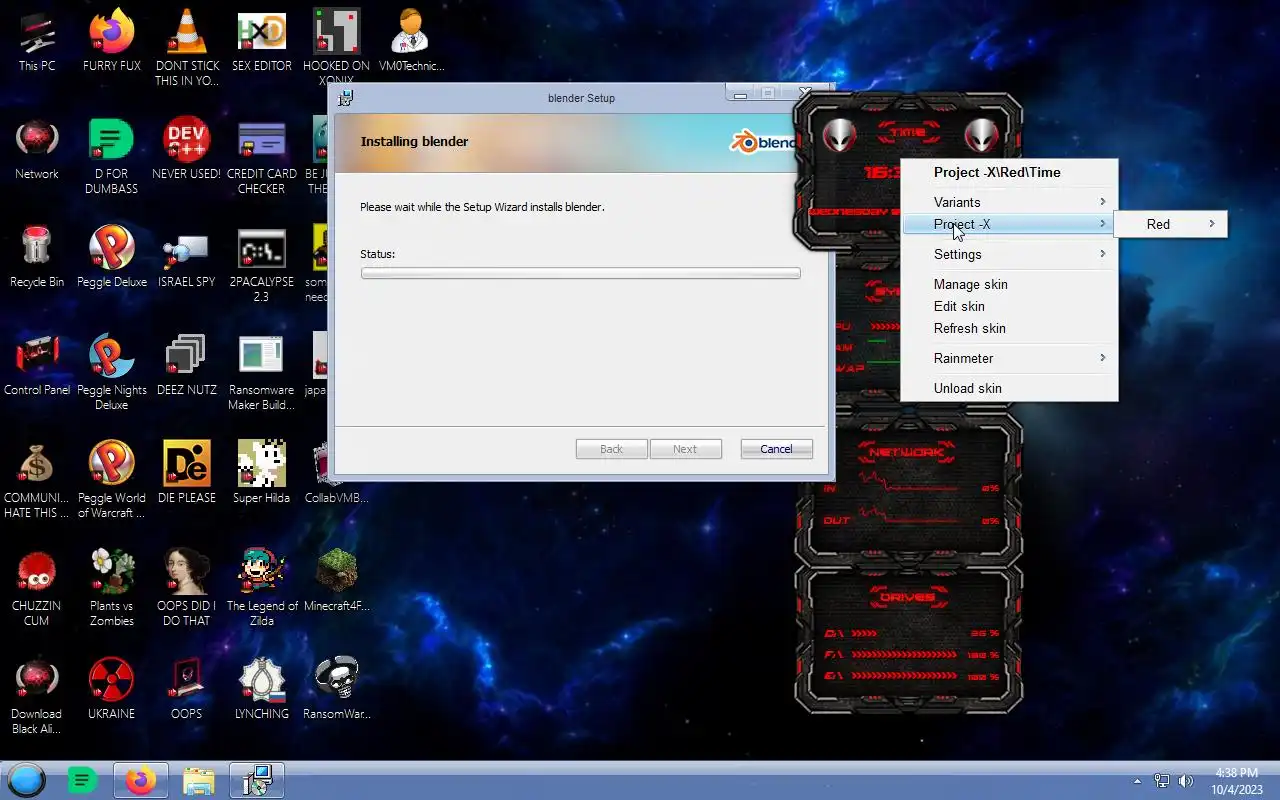Open the HOOKED ON XONIX shortcut
The width and height of the screenshot is (1280, 800).
point(336,47)
